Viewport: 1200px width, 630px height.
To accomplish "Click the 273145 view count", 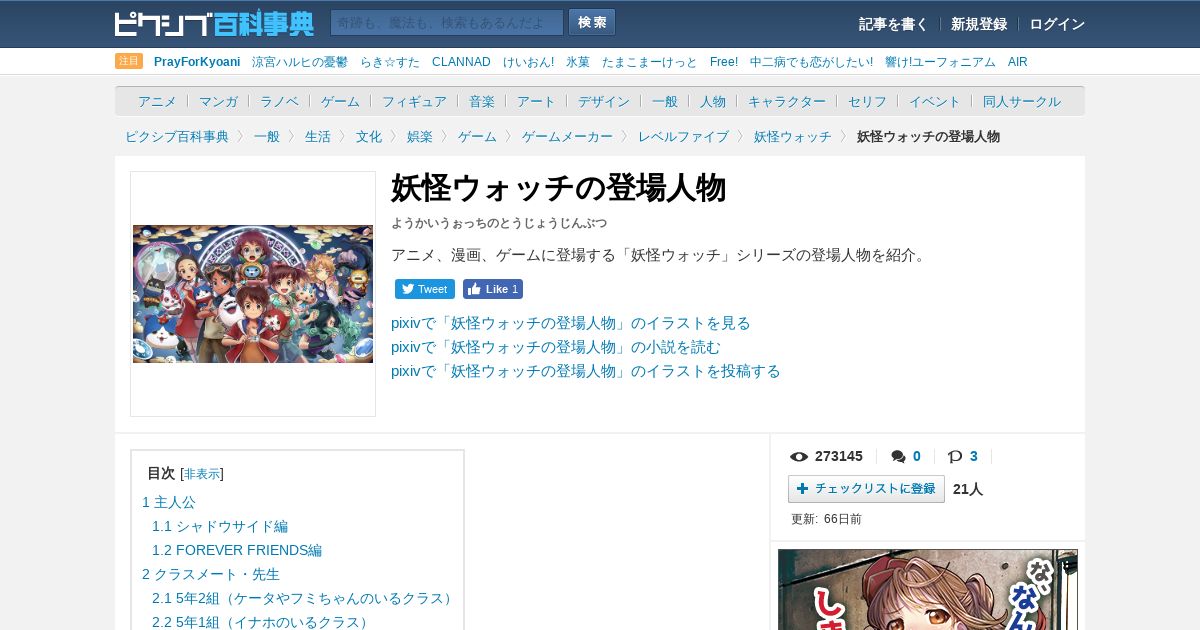I will [839, 456].
